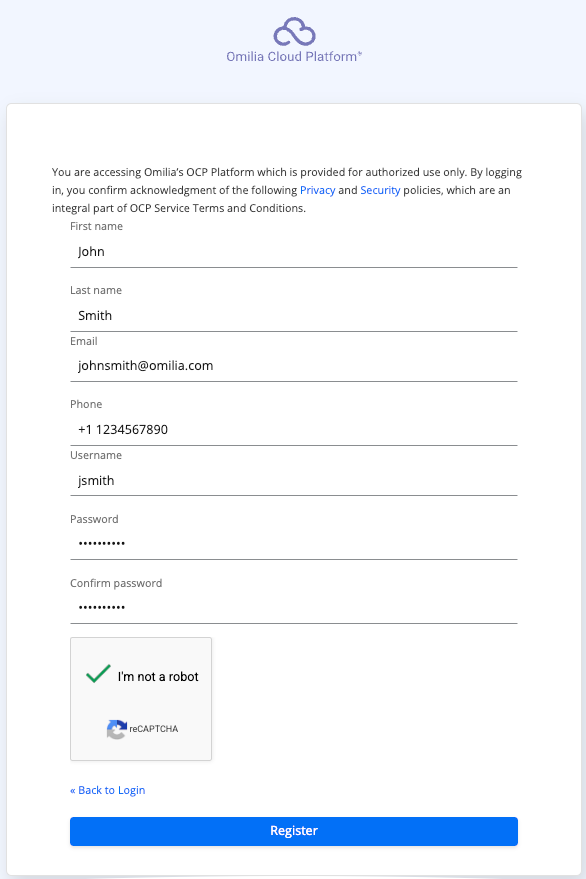Go back via Back to Login link
The width and height of the screenshot is (586, 879).
click(108, 790)
